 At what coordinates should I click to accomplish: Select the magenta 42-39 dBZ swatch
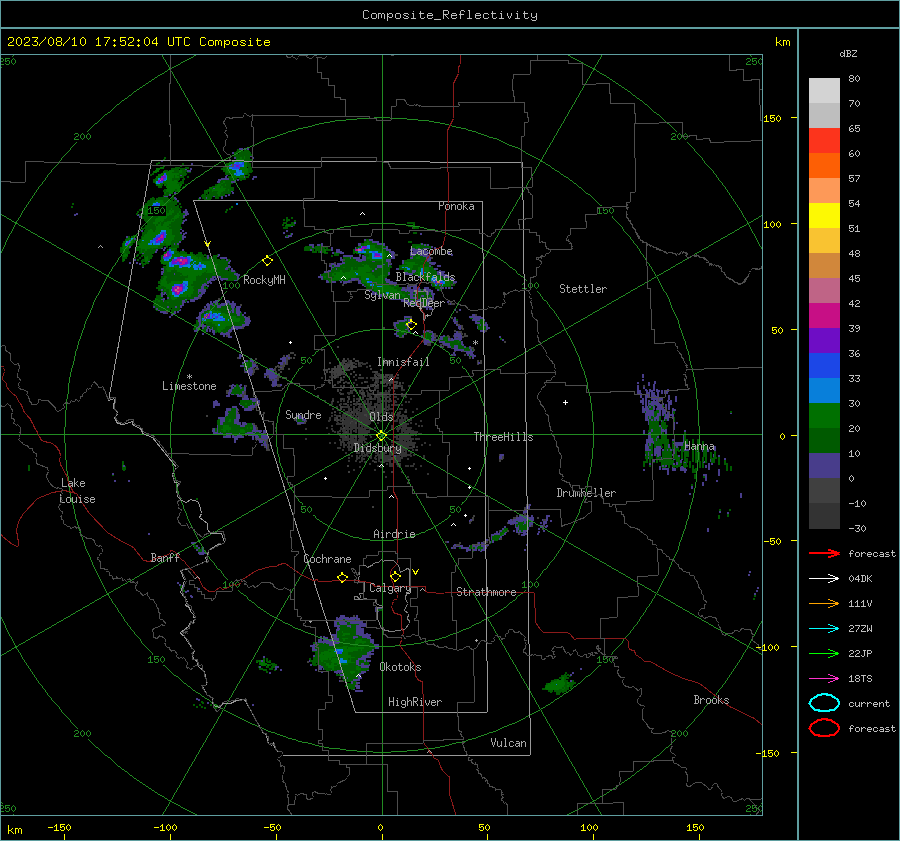click(x=824, y=315)
